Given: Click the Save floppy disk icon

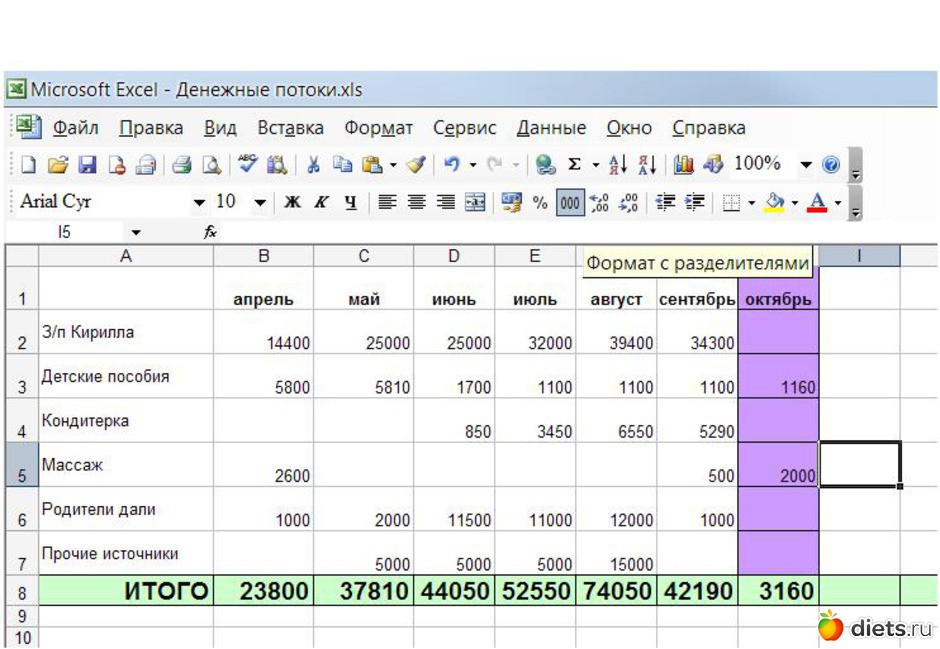Looking at the screenshot, I should (87, 165).
